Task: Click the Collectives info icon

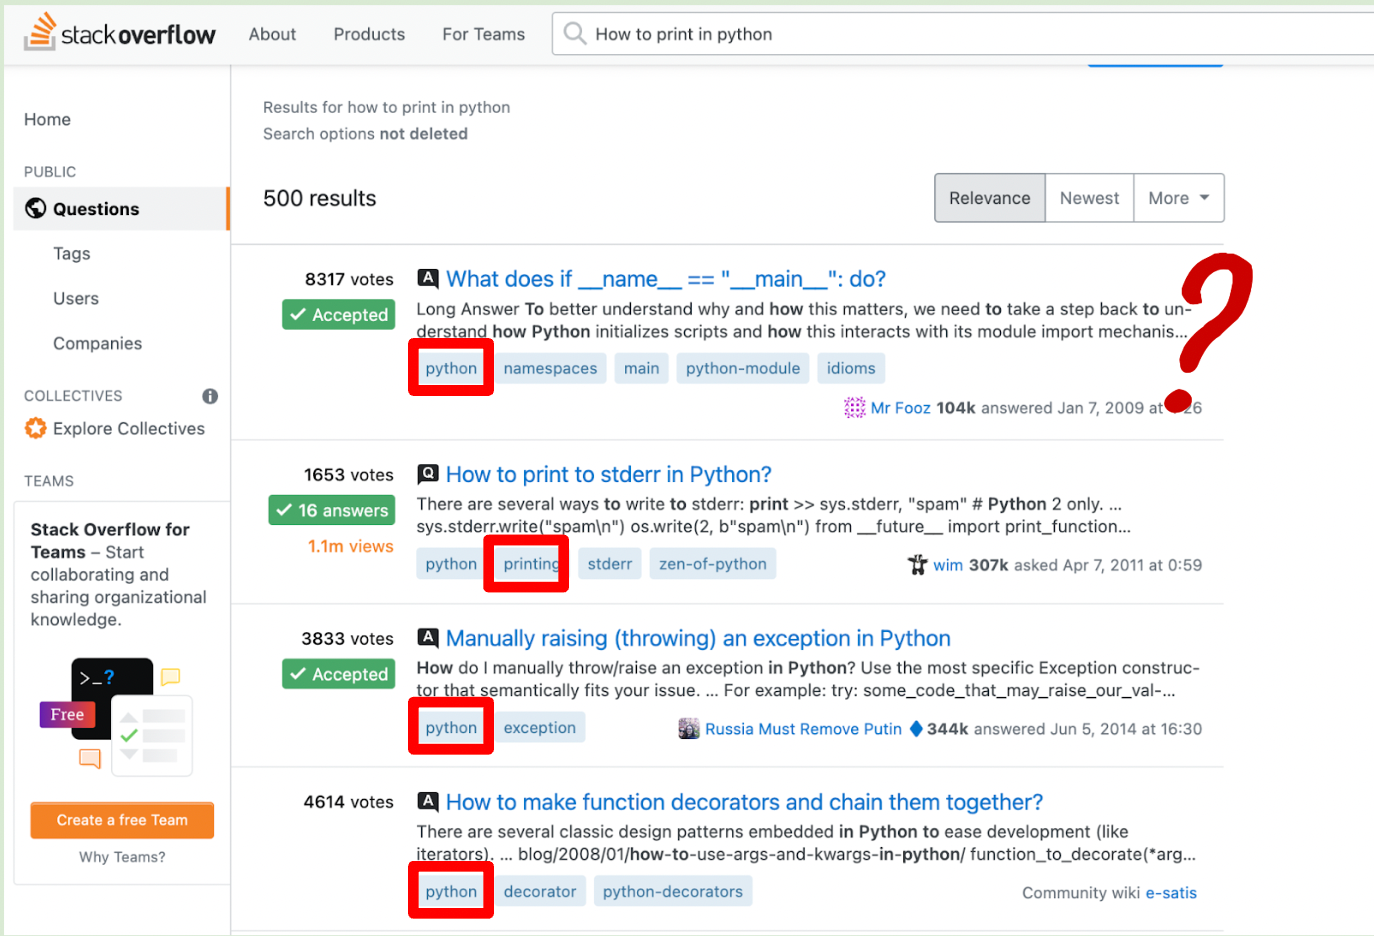Action: (x=210, y=396)
